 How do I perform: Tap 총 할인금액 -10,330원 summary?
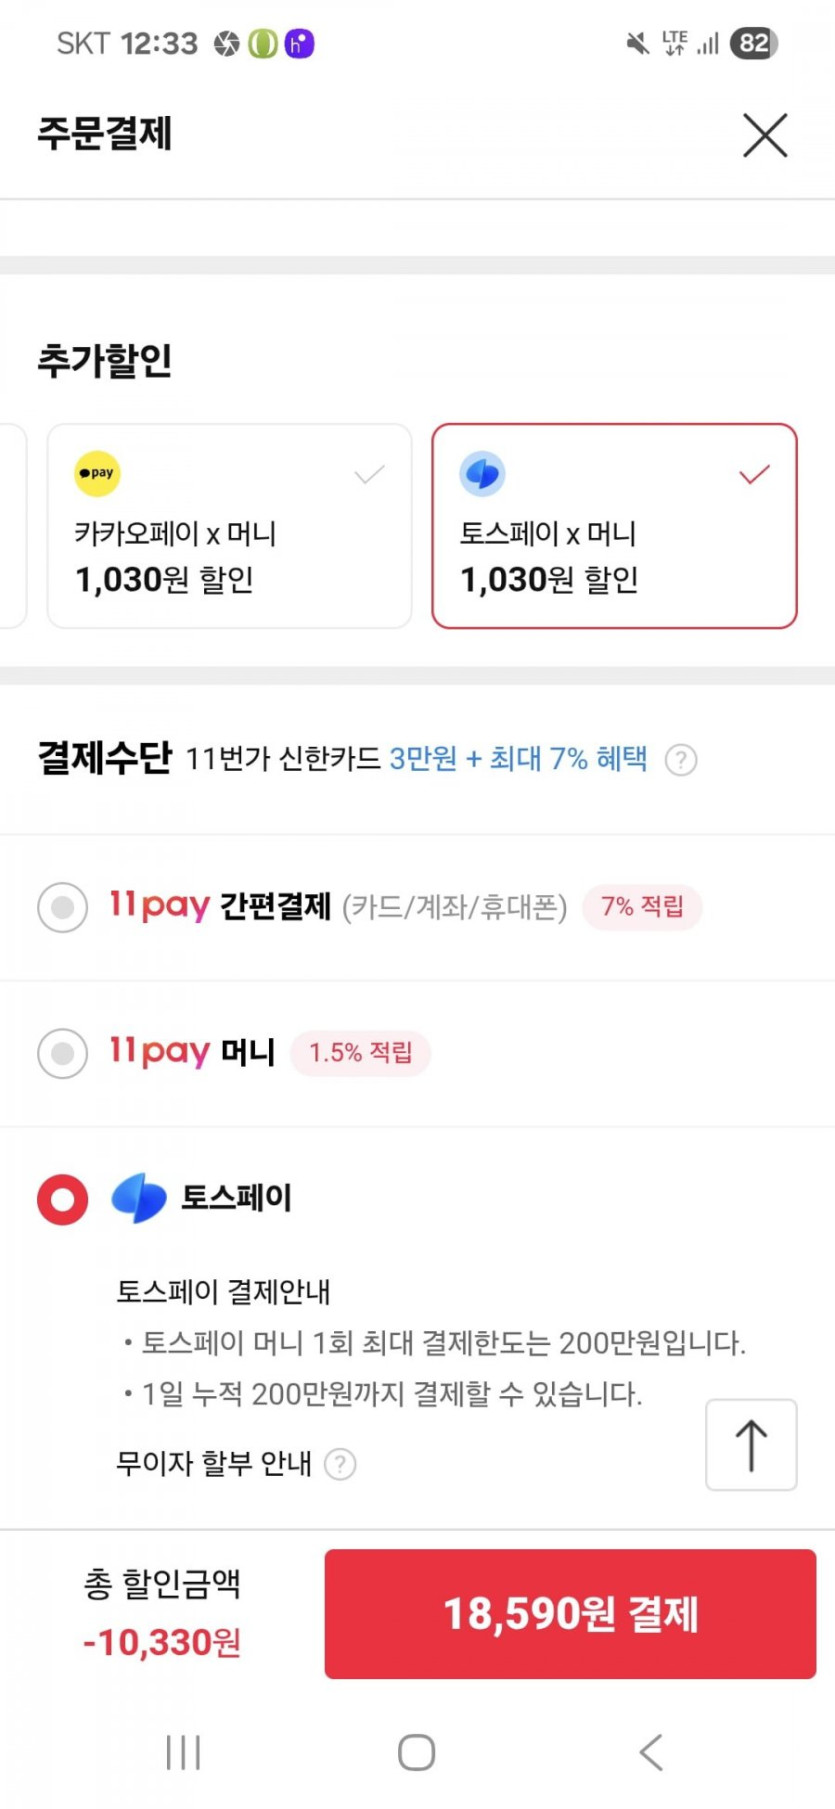click(x=162, y=1613)
